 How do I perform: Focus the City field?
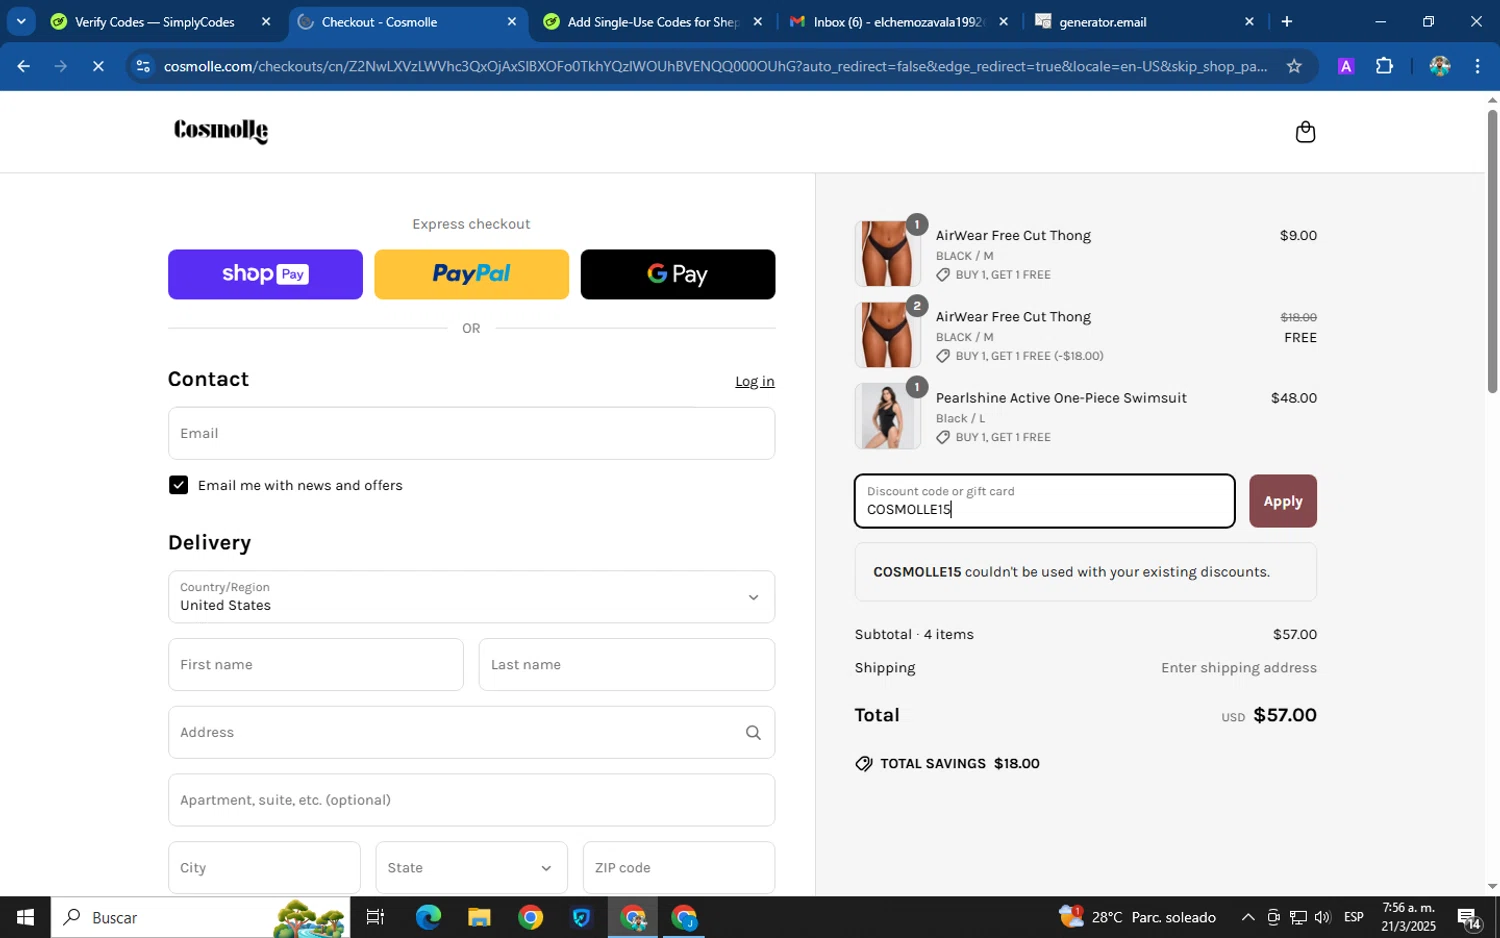click(x=264, y=868)
